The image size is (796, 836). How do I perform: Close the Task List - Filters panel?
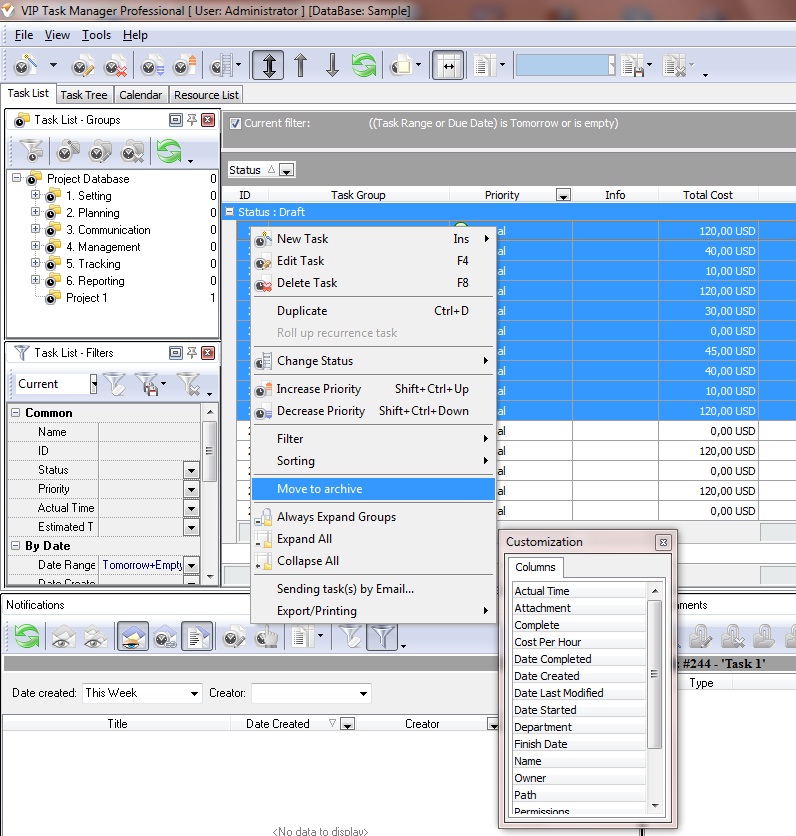point(208,352)
